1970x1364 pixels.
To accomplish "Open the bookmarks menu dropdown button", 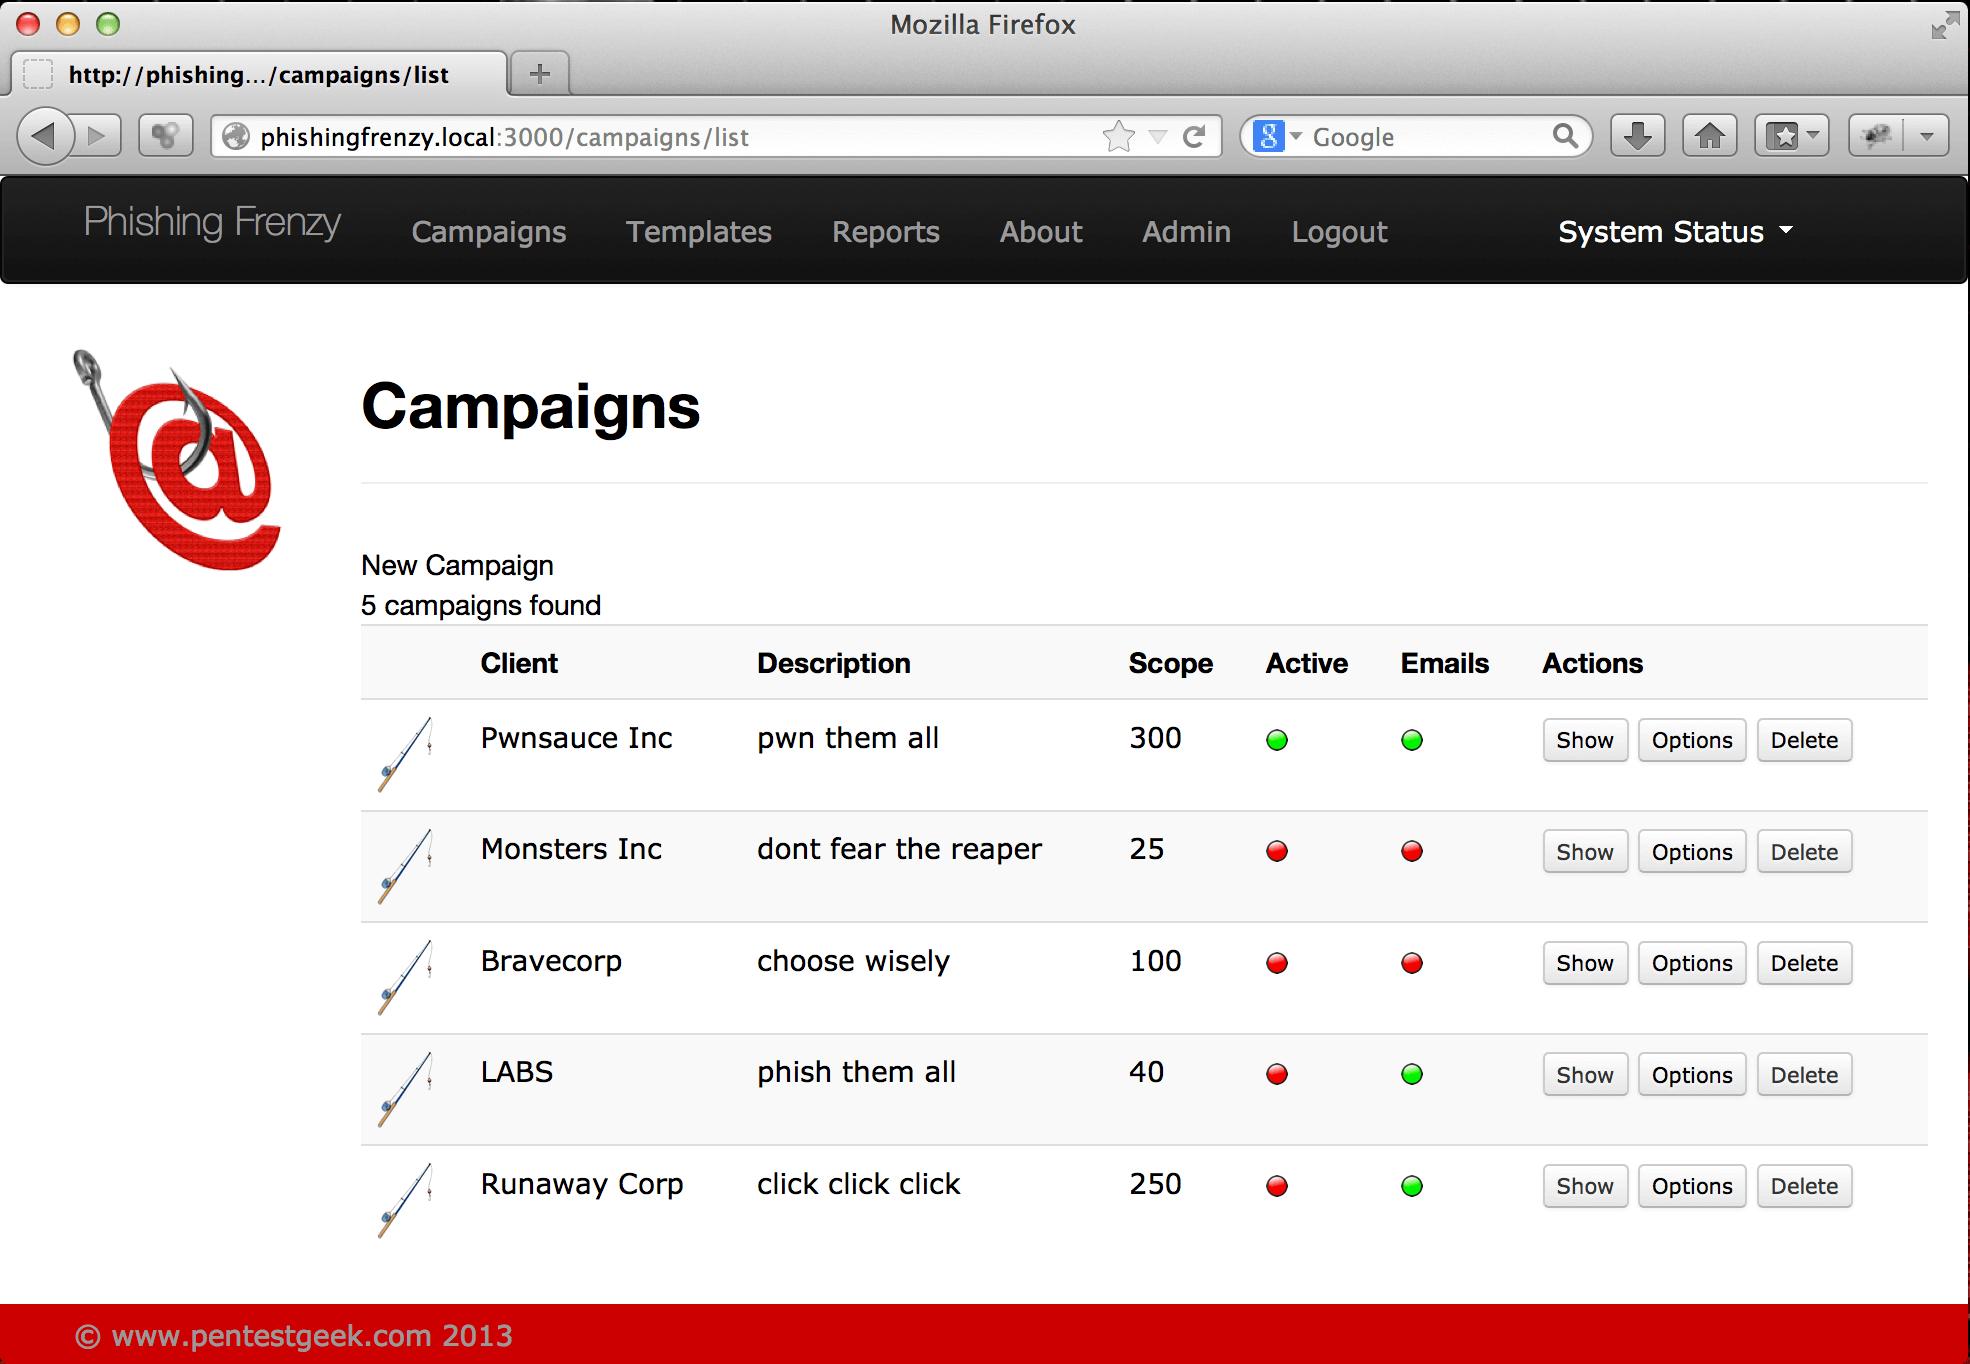I will coord(1792,136).
